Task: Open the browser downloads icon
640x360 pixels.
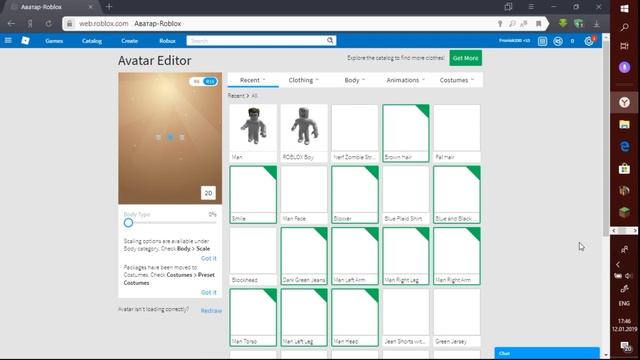Action: pyautogui.click(x=596, y=24)
